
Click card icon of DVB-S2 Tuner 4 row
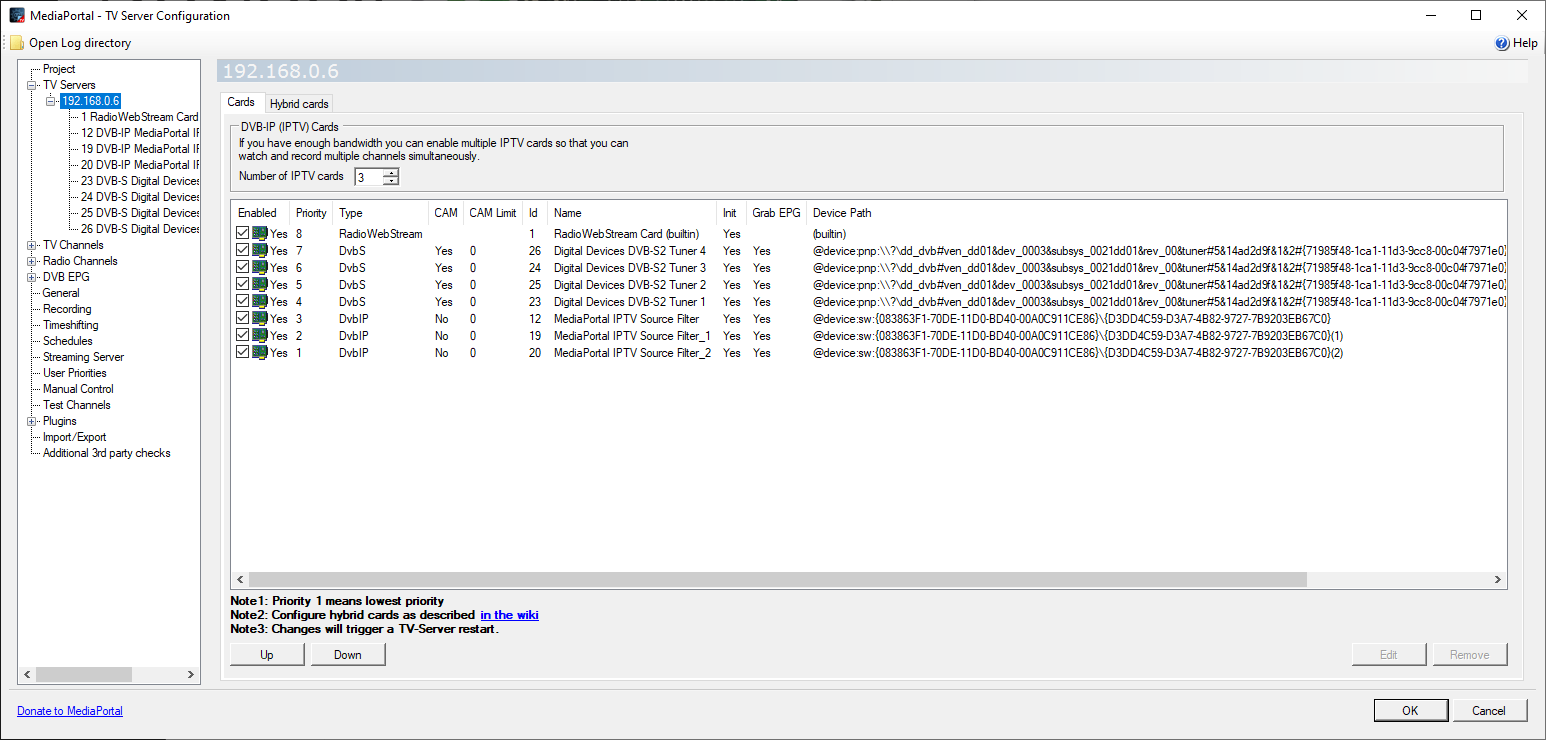tap(260, 250)
